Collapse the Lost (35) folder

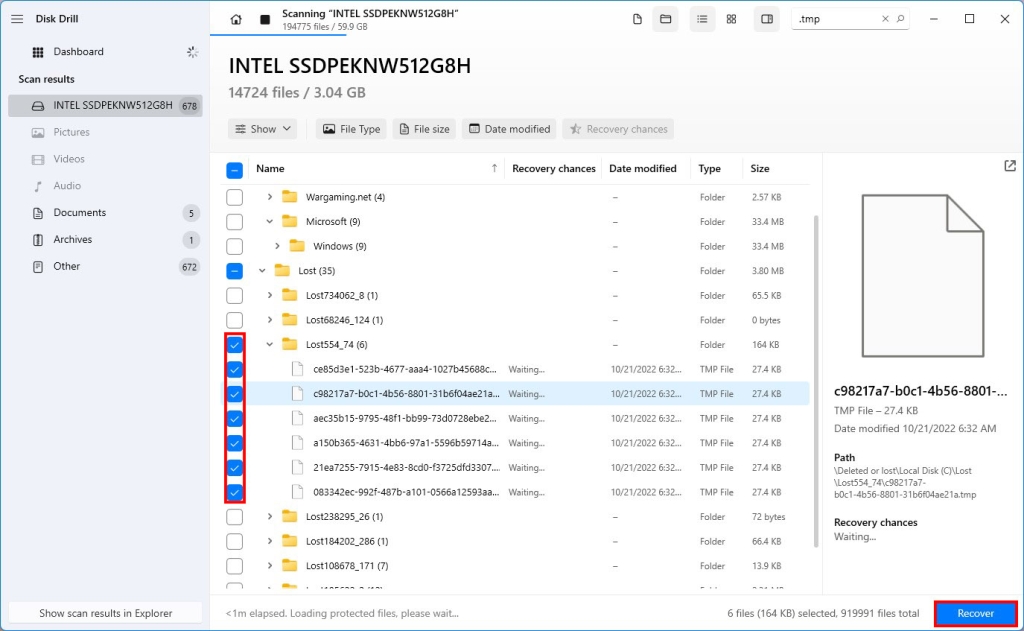(262, 270)
